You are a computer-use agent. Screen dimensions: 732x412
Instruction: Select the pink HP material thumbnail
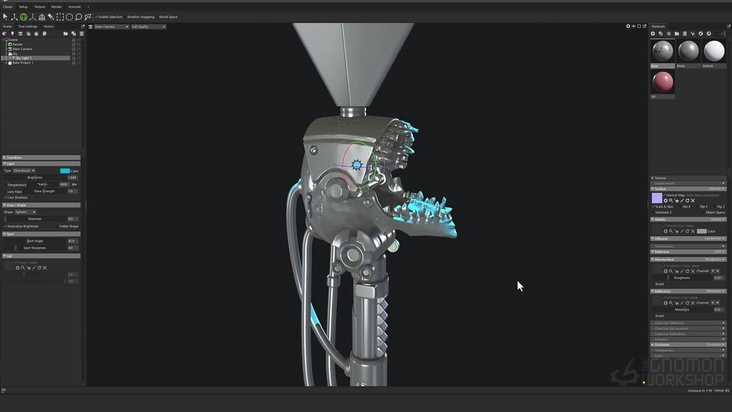662,83
